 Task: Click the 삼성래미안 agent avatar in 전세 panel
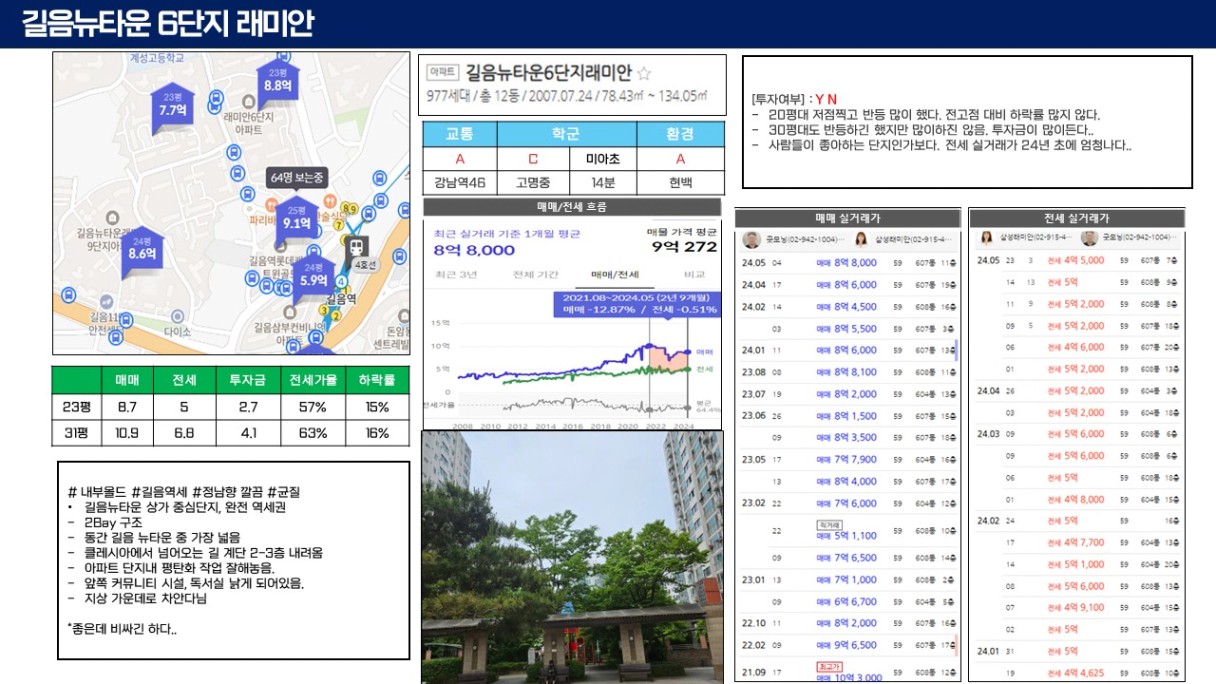coord(986,238)
